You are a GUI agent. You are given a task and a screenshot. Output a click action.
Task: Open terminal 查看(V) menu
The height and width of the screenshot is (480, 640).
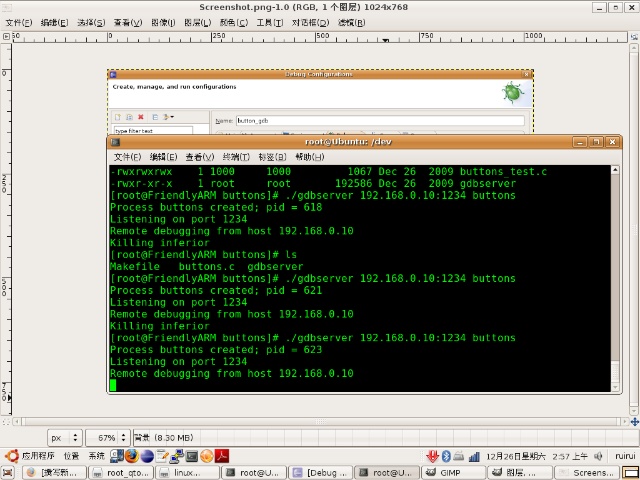point(200,157)
